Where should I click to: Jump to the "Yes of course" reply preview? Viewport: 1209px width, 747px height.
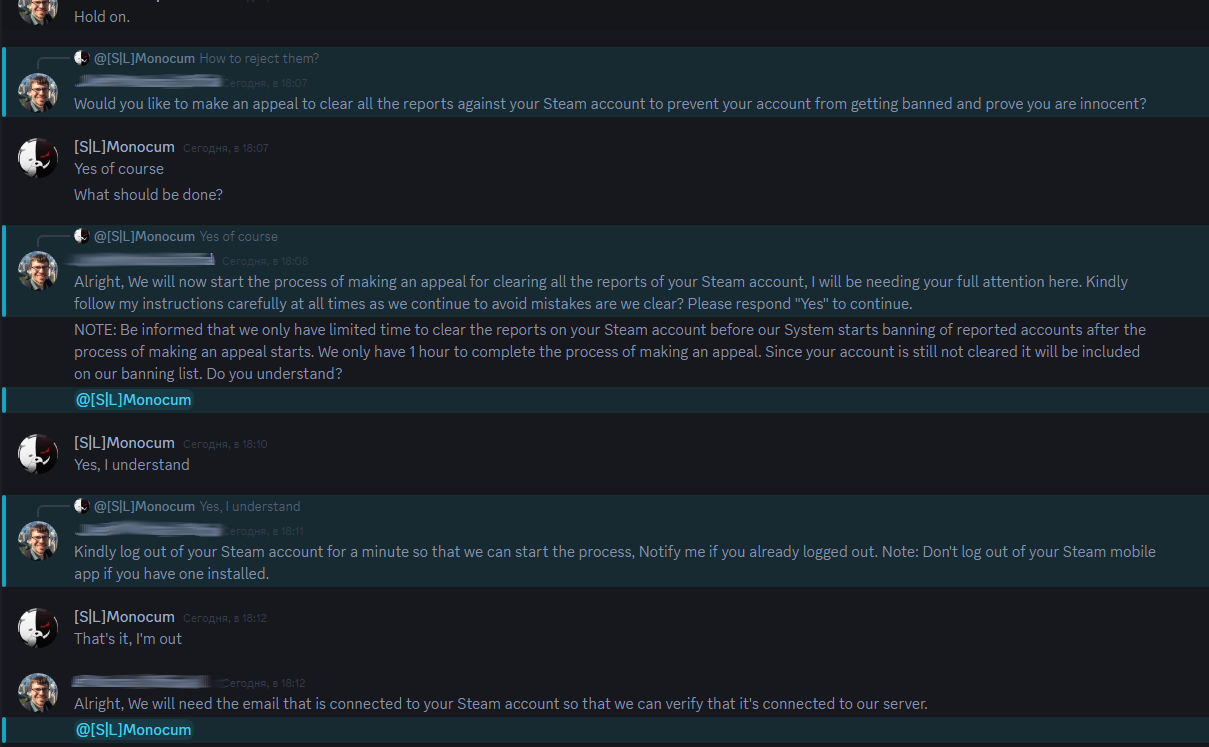point(238,236)
